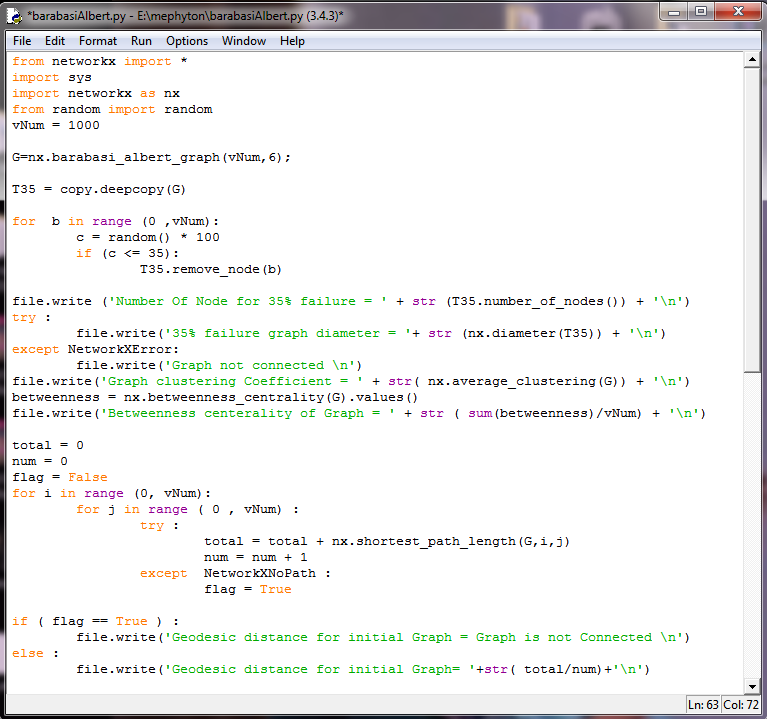This screenshot has height=719, width=767.
Task: Click the Col: 72 status indicator
Action: click(x=740, y=705)
